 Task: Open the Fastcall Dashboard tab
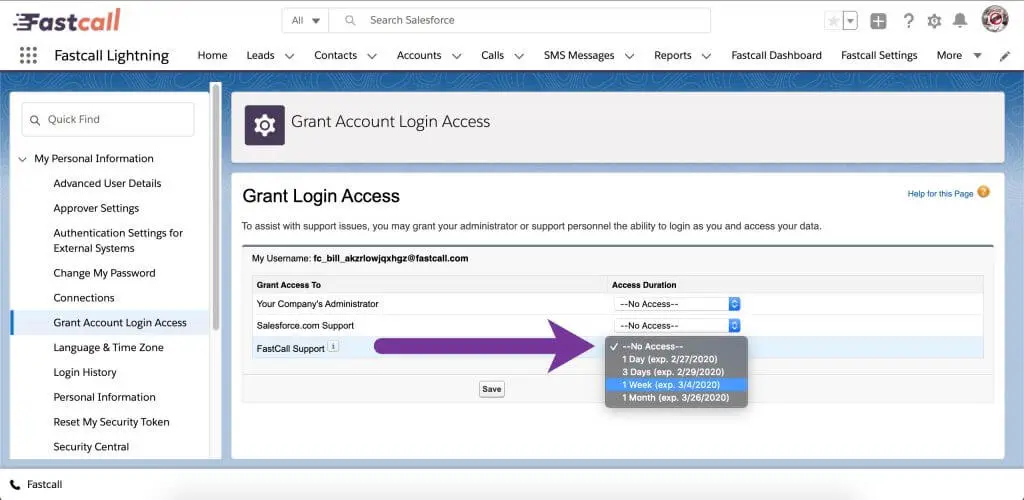(776, 55)
